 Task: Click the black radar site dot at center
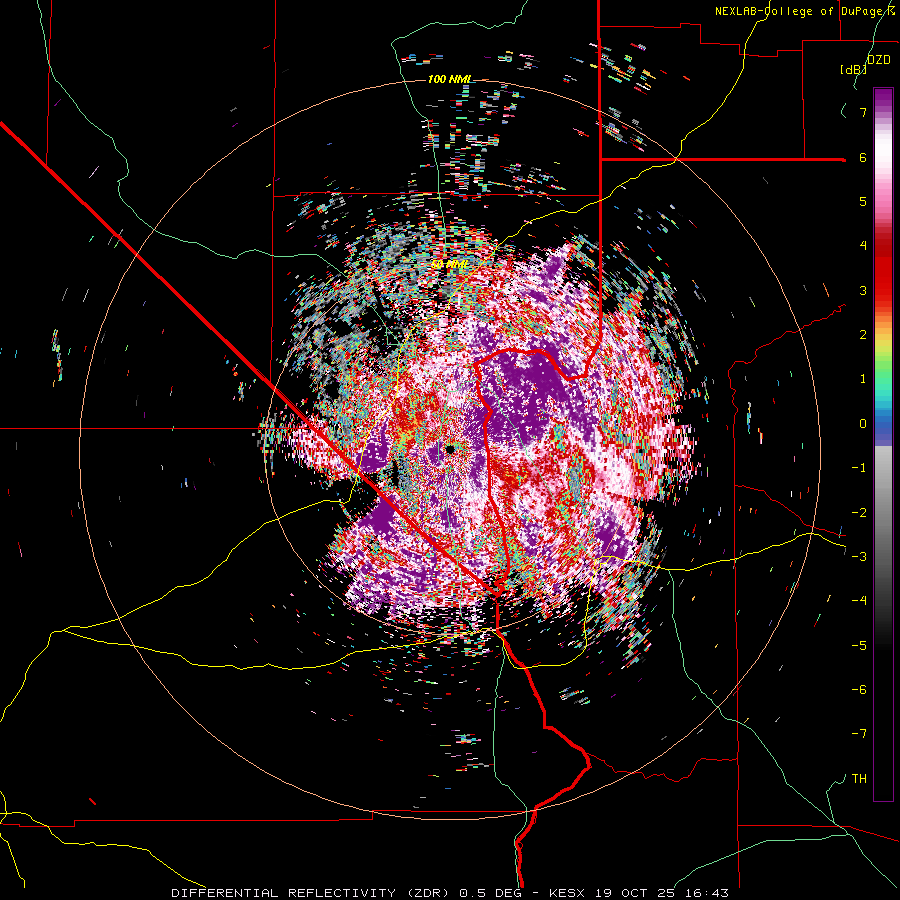coord(450,449)
